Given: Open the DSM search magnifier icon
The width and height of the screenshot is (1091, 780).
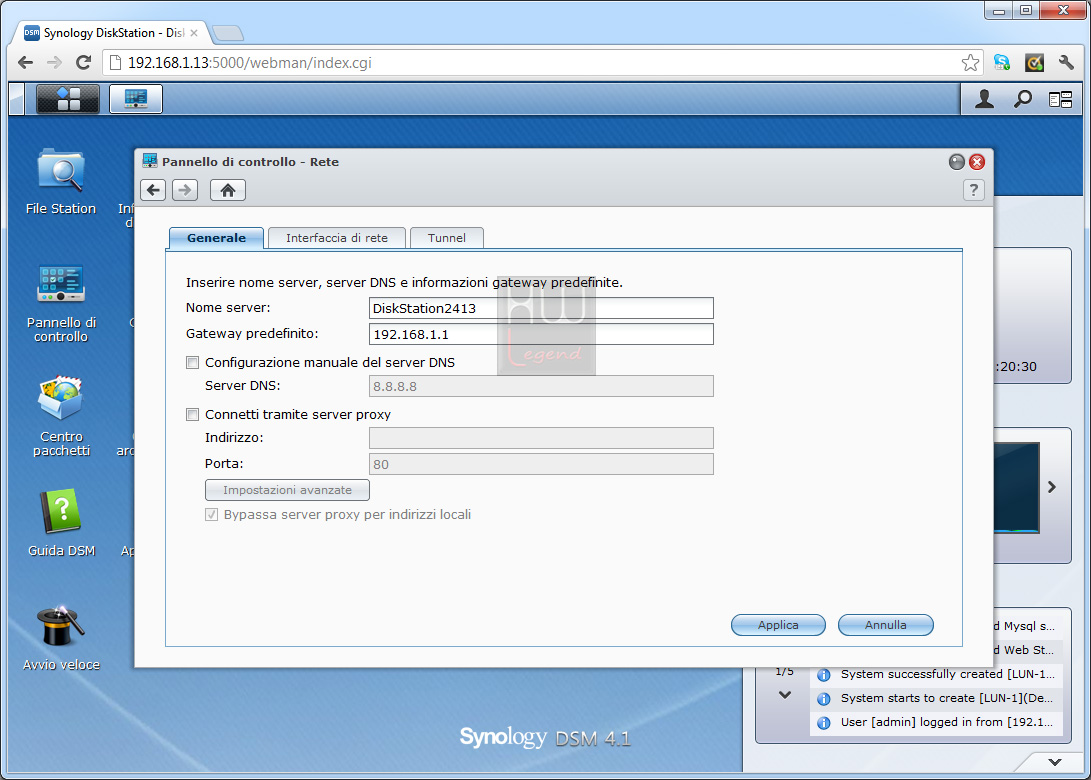Looking at the screenshot, I should click(1022, 100).
